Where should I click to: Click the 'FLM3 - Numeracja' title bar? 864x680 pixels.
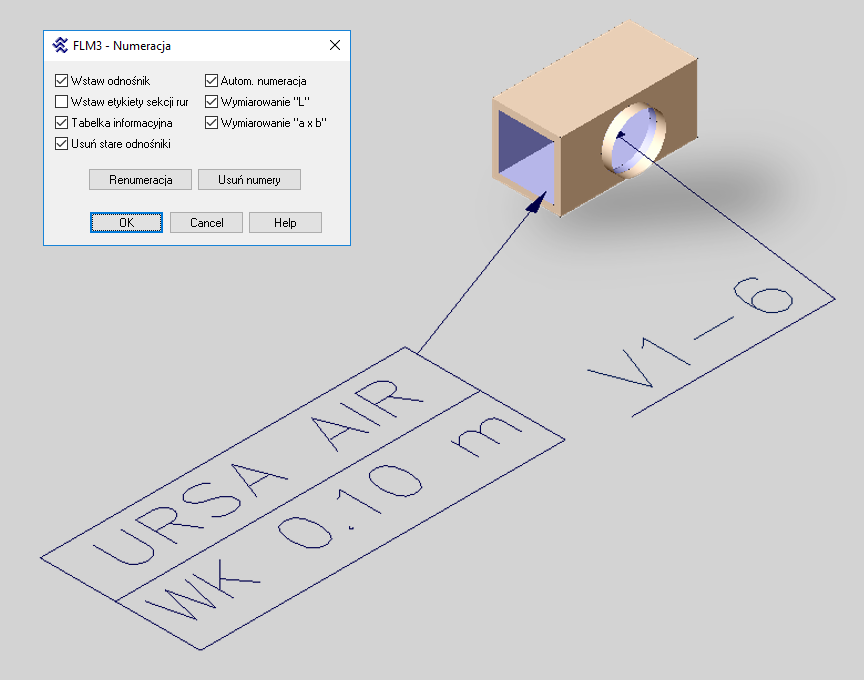coord(190,46)
